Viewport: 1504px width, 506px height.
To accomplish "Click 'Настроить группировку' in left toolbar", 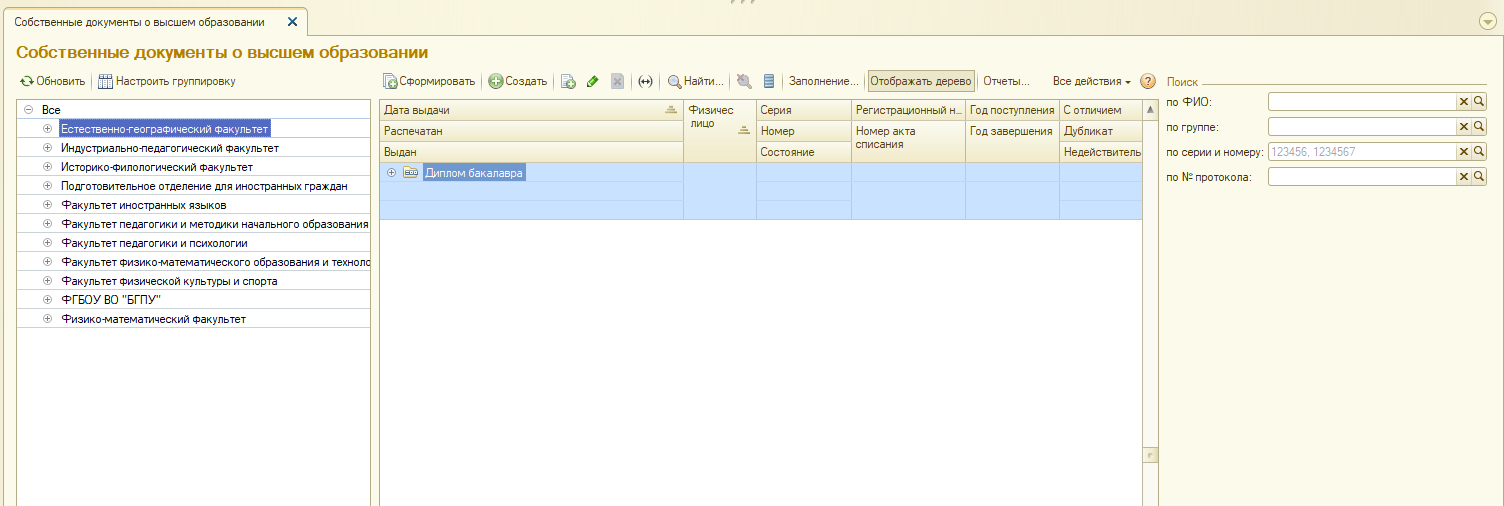I will pos(167,82).
